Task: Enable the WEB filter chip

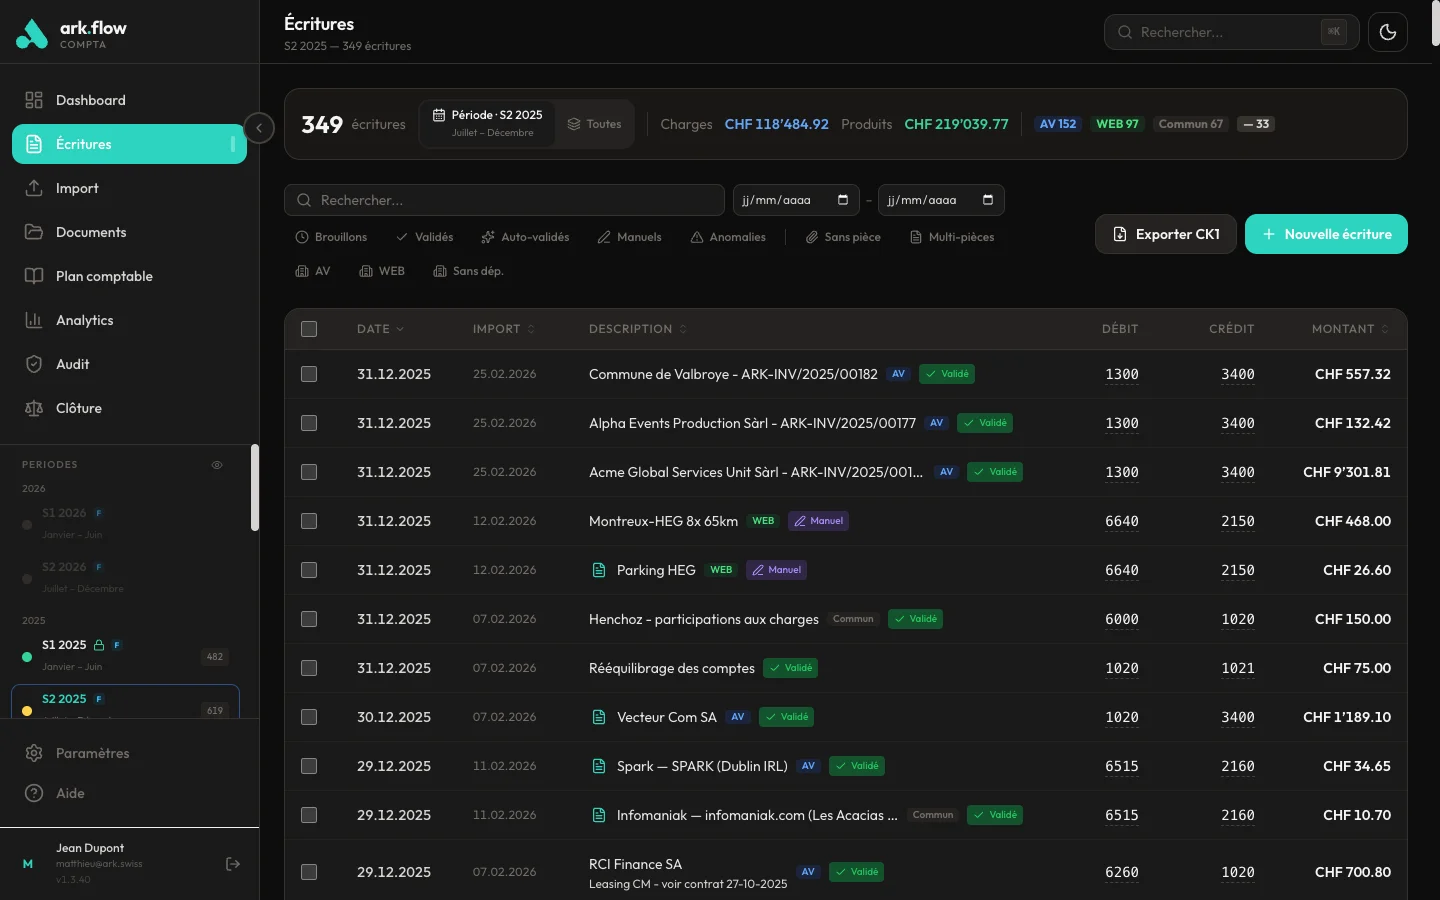Action: (x=383, y=271)
